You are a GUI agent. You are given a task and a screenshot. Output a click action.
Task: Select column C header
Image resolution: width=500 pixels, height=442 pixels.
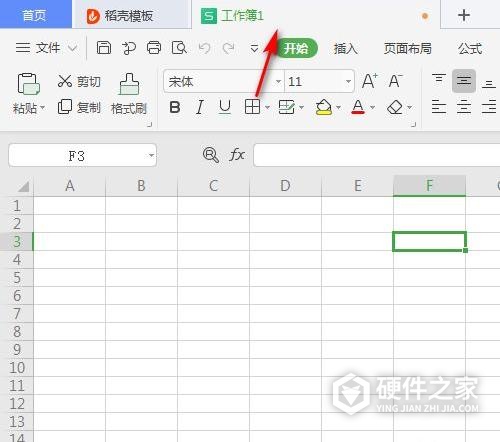pos(213,185)
